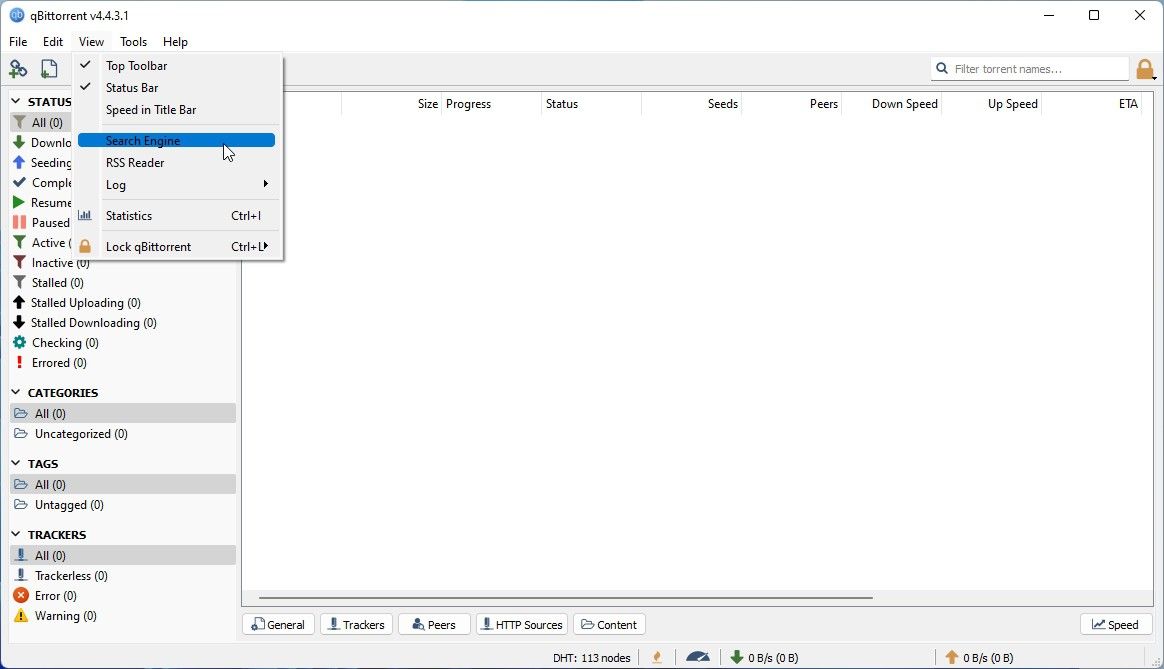Click the Add Torrent File toolbar icon
This screenshot has width=1164, height=669.
[50, 68]
